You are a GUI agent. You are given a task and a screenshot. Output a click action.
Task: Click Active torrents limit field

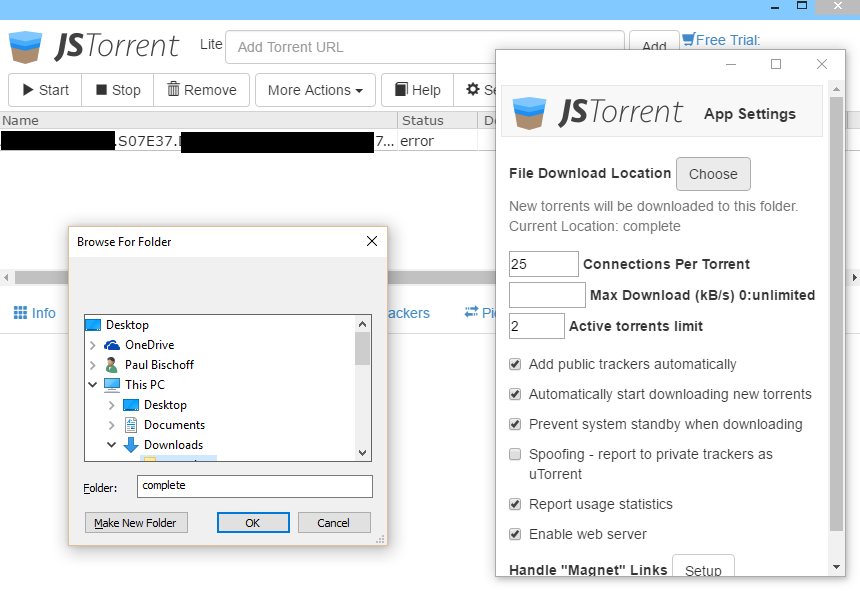(x=536, y=326)
